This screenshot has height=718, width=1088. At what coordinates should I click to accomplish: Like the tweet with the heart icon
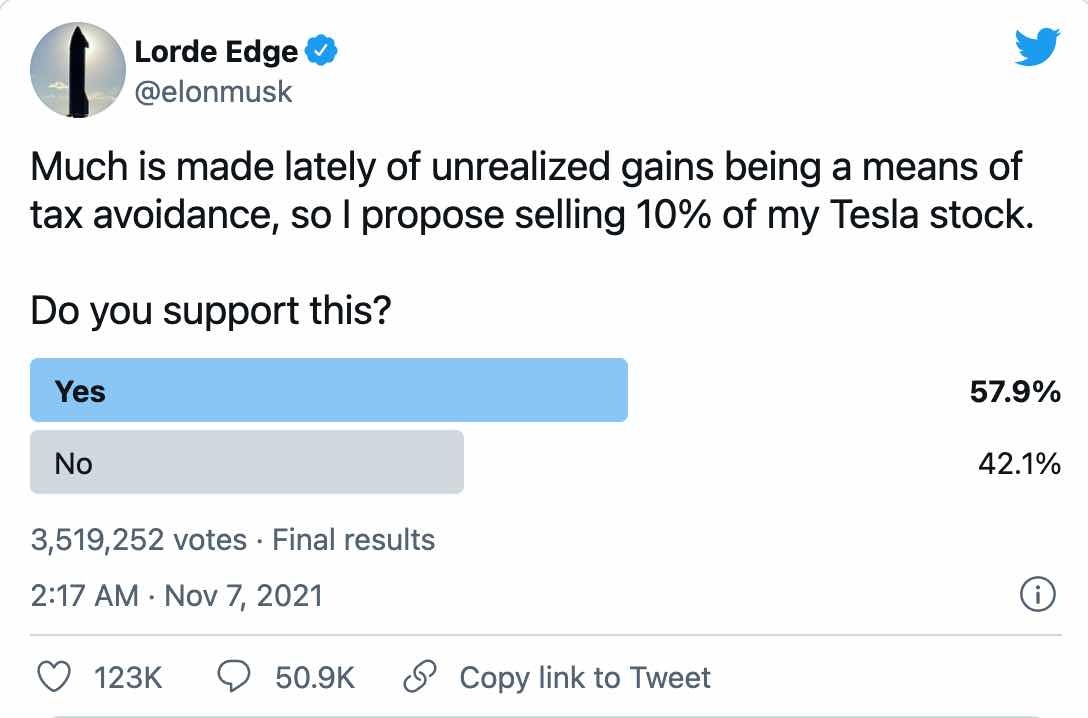53,677
